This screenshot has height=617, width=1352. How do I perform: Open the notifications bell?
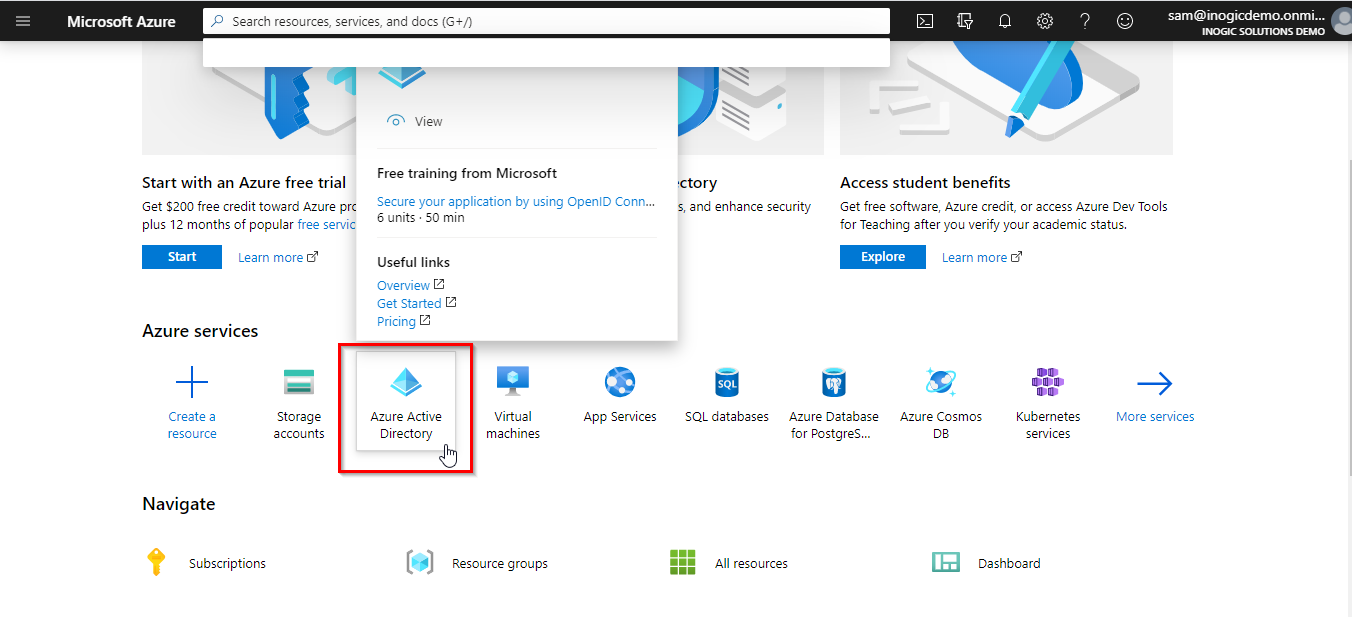click(1005, 21)
